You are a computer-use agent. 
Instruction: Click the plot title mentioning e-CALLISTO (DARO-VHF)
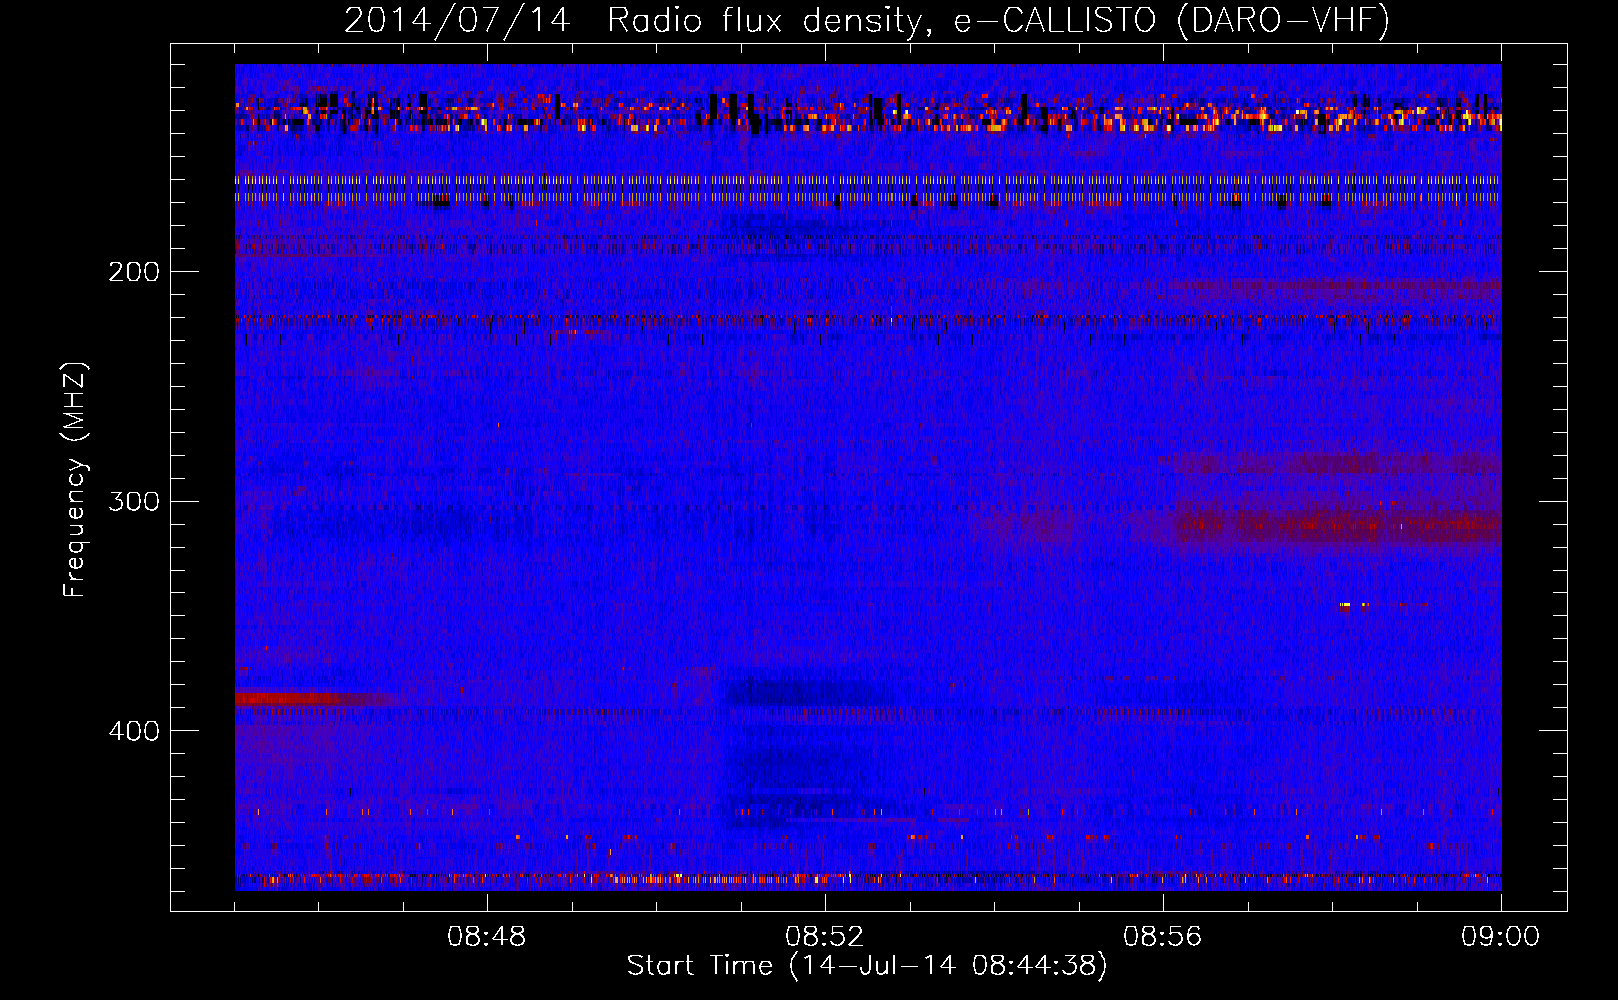click(866, 20)
